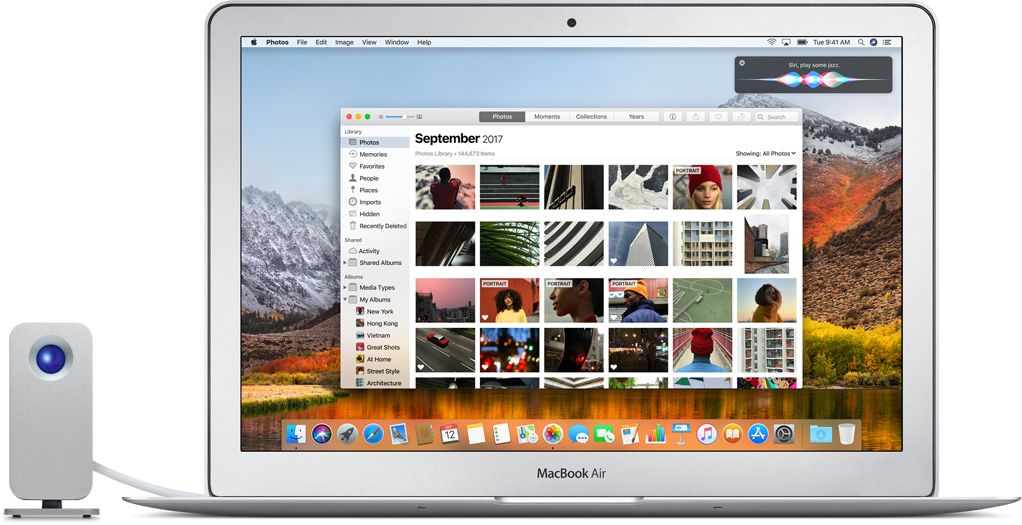Viewport: 1022px width, 525px height.
Task: Select the Photos view tab
Action: pyautogui.click(x=502, y=117)
